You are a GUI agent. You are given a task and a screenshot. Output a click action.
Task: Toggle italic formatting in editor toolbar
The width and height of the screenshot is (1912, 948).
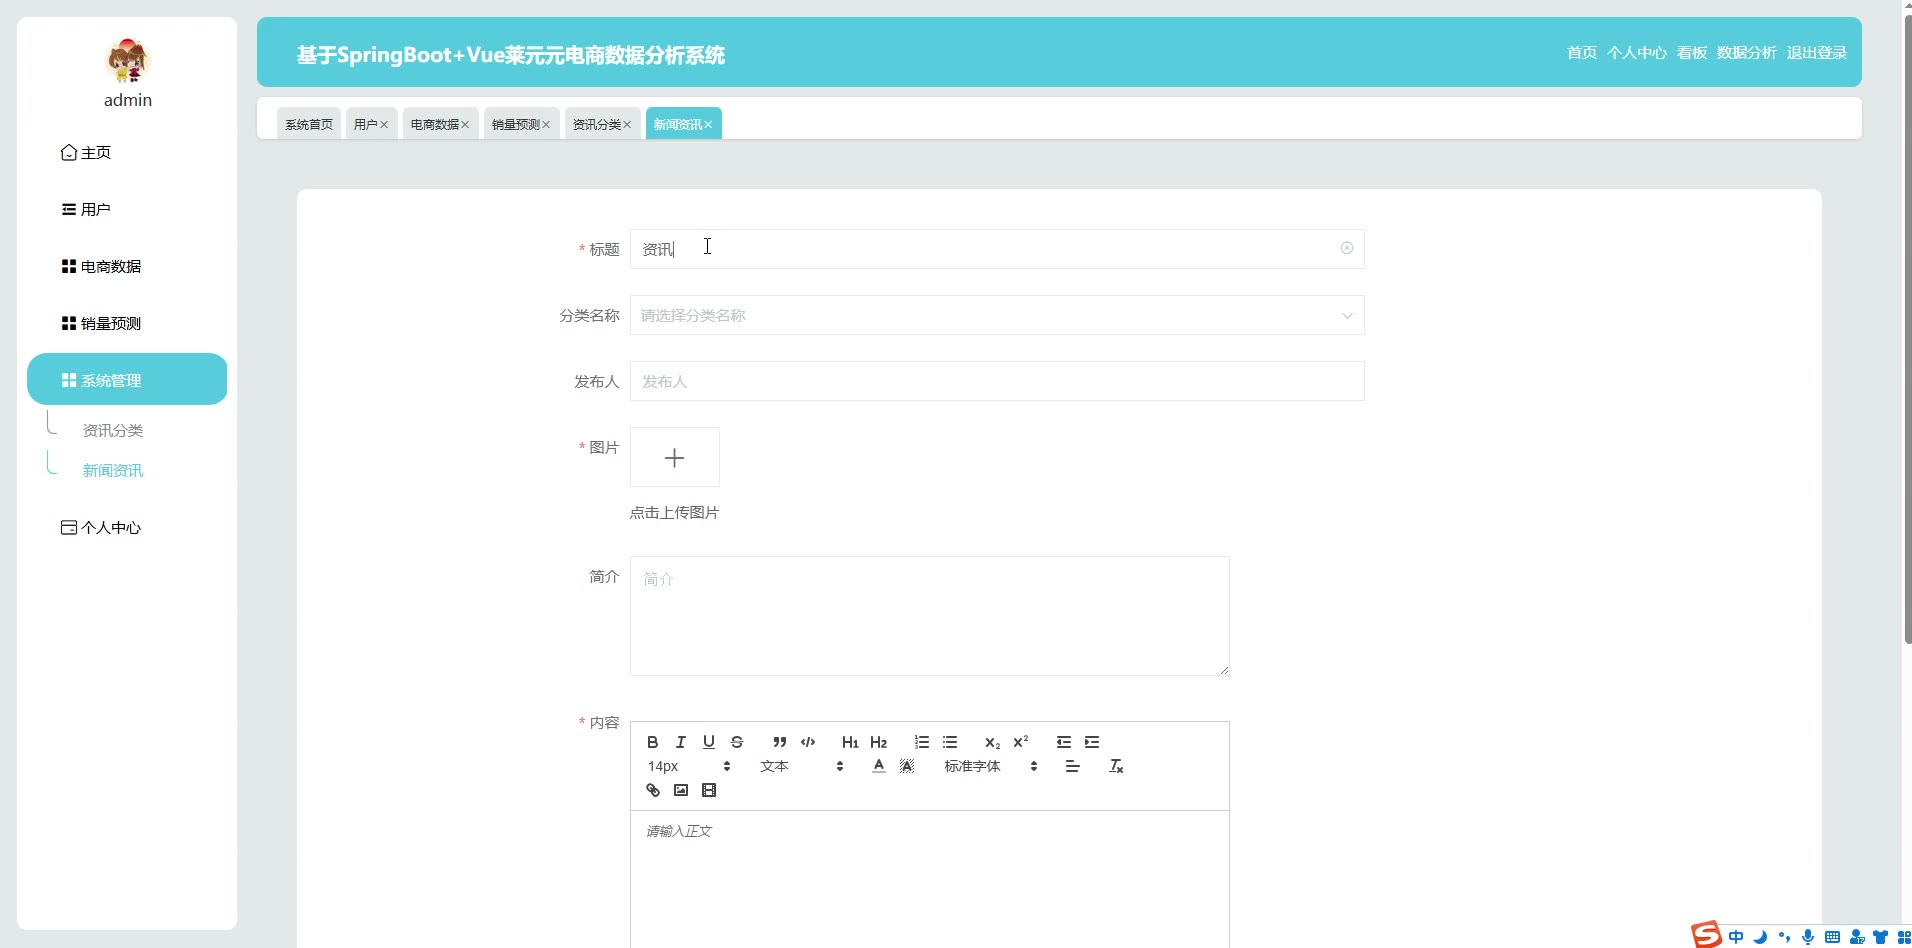click(x=680, y=742)
